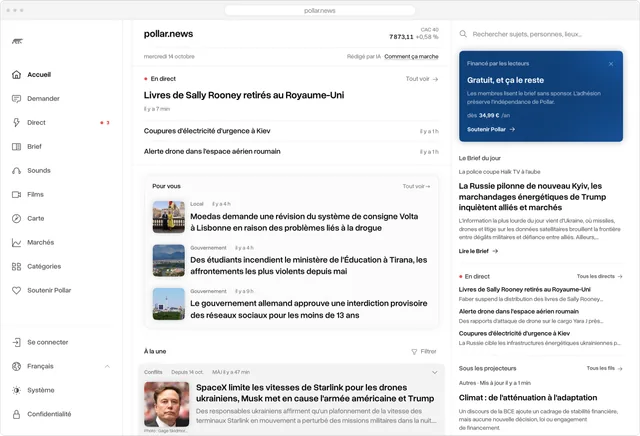The width and height of the screenshot is (640, 436).
Task: Select Films menu item label
Action: [x=36, y=195]
